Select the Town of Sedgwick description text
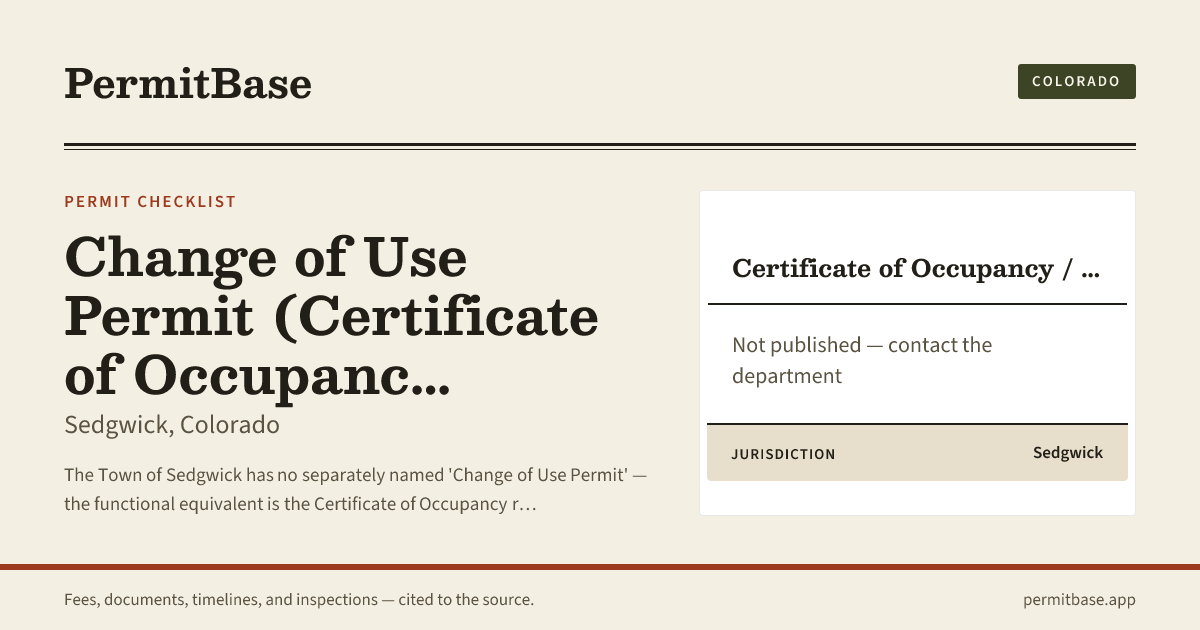1200x630 pixels. pyautogui.click(x=355, y=488)
